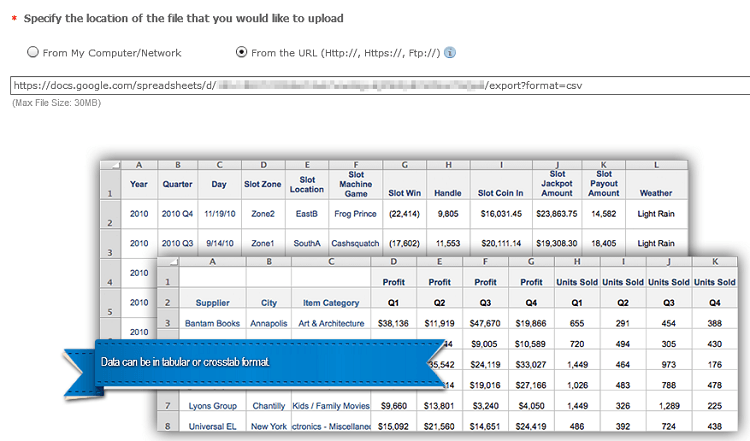Select the EastB slot location cell
Image resolution: width=750 pixels, height=441 pixels.
(x=306, y=214)
